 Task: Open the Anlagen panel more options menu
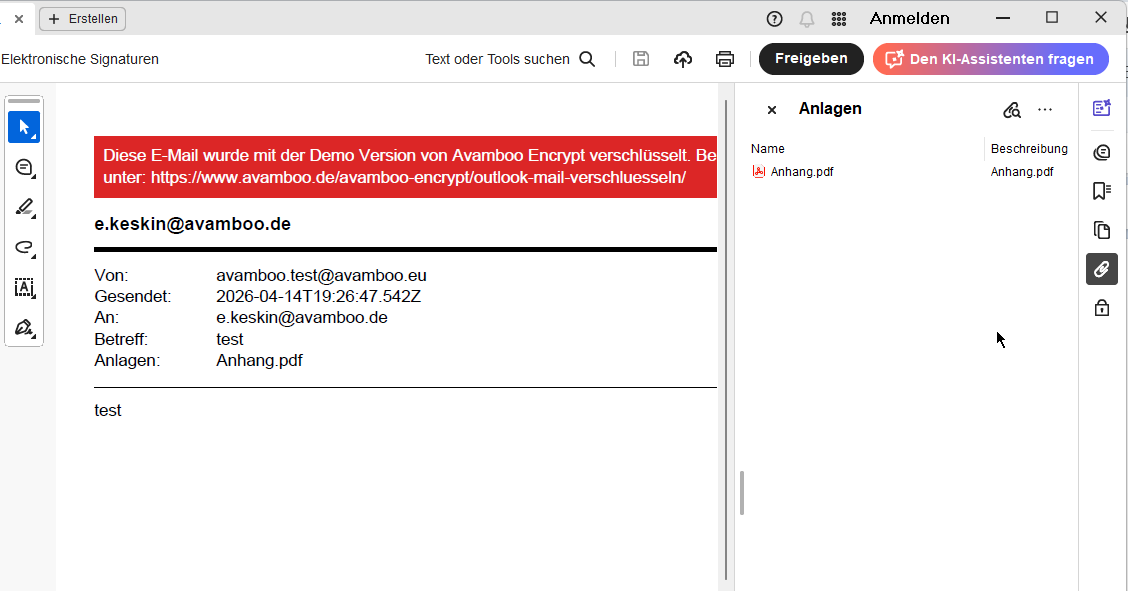point(1045,109)
